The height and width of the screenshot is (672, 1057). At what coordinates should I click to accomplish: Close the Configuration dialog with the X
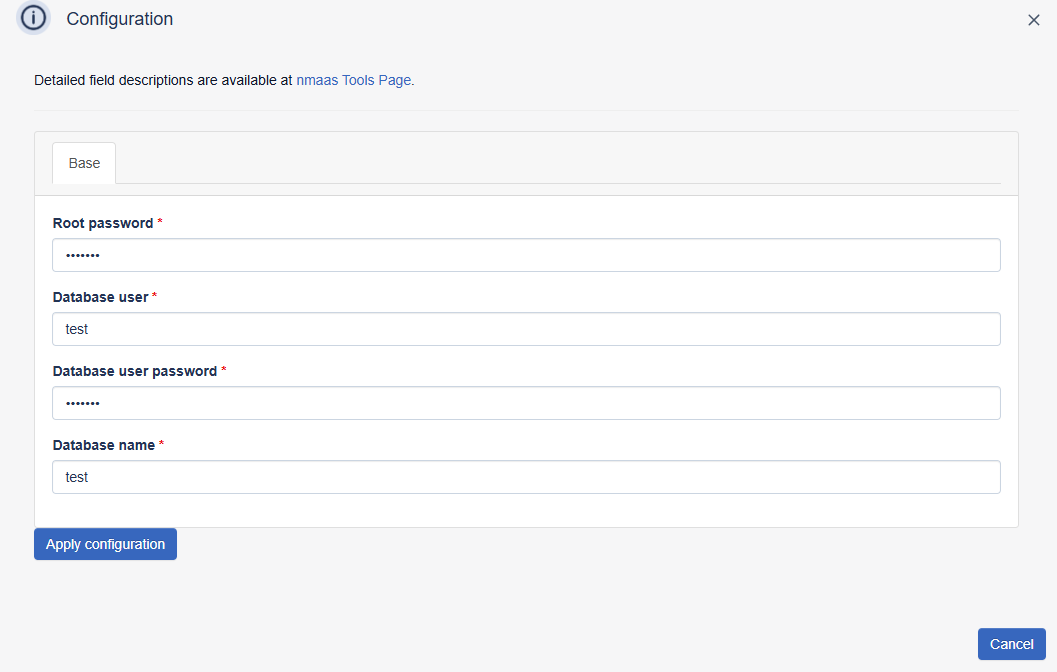[1034, 19]
